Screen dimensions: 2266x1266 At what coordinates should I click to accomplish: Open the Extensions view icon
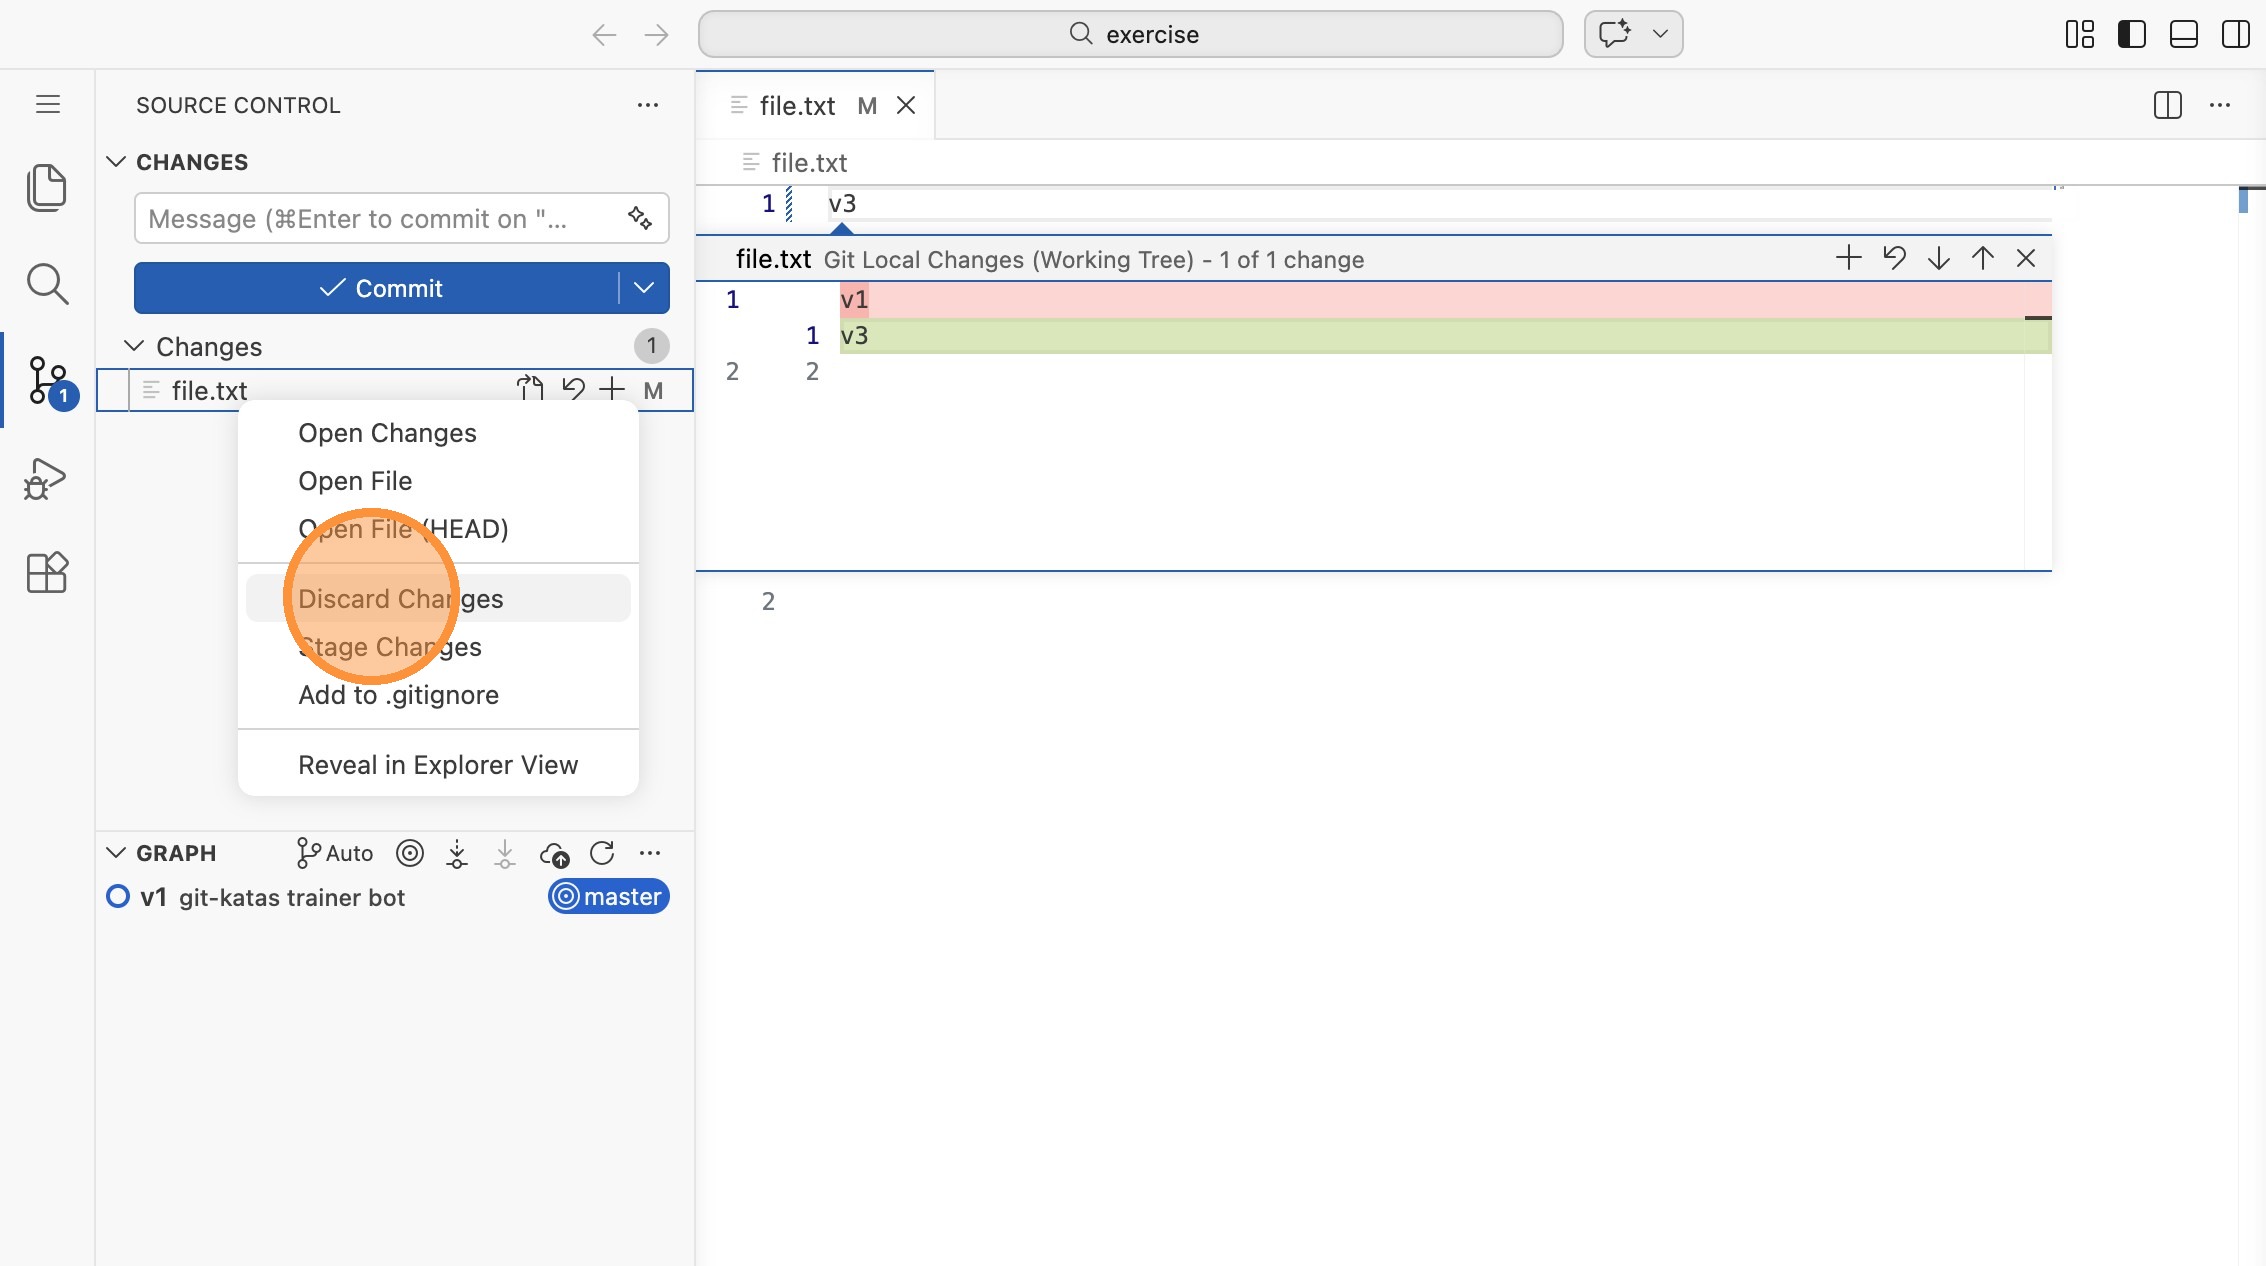46,573
